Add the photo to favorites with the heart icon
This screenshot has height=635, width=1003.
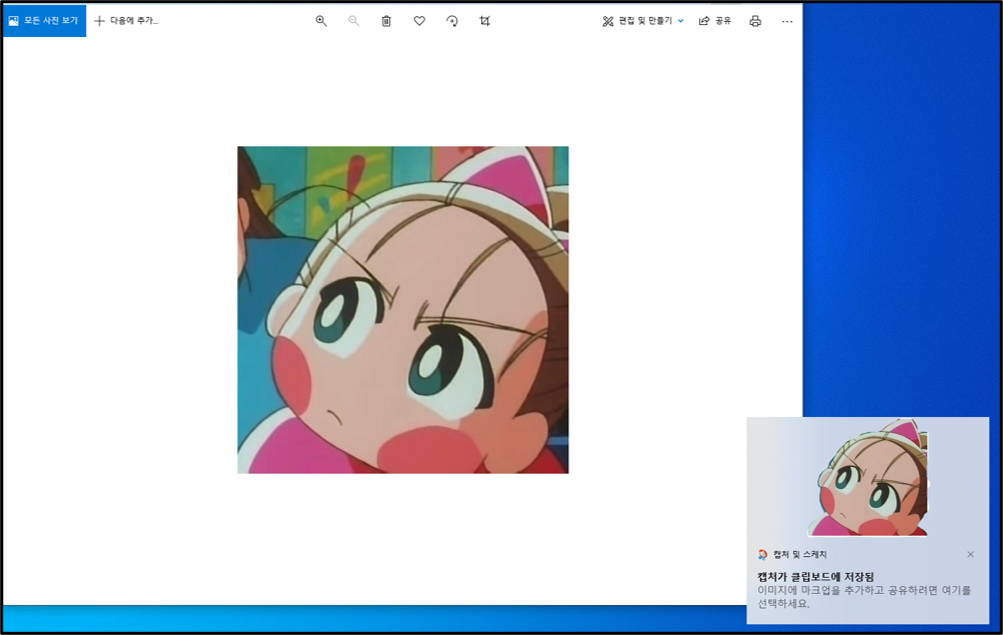[x=419, y=21]
